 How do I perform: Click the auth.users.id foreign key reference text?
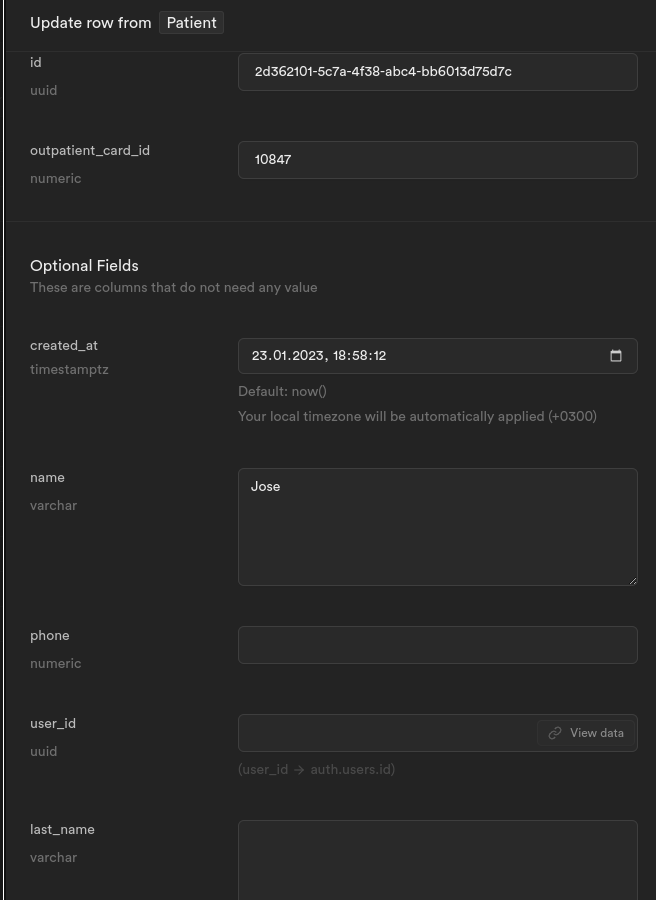pos(352,769)
